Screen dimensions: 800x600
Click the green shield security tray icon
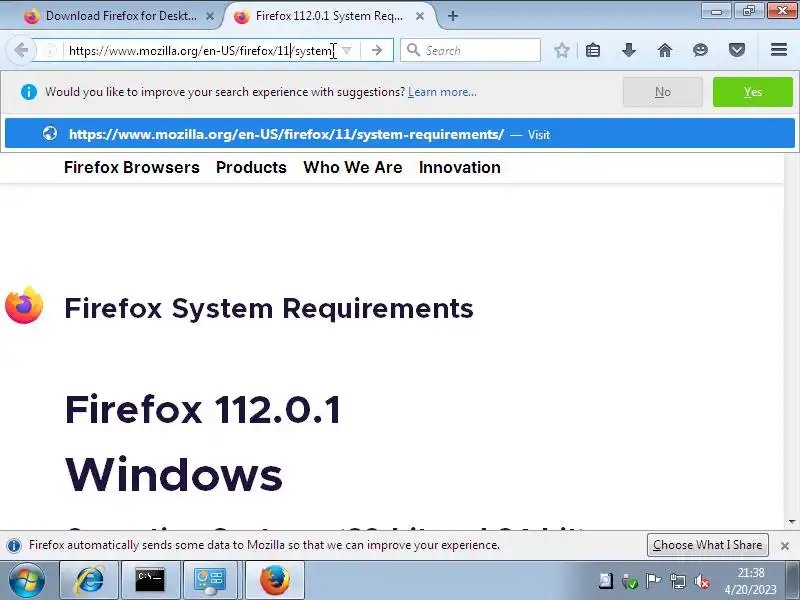pos(630,581)
